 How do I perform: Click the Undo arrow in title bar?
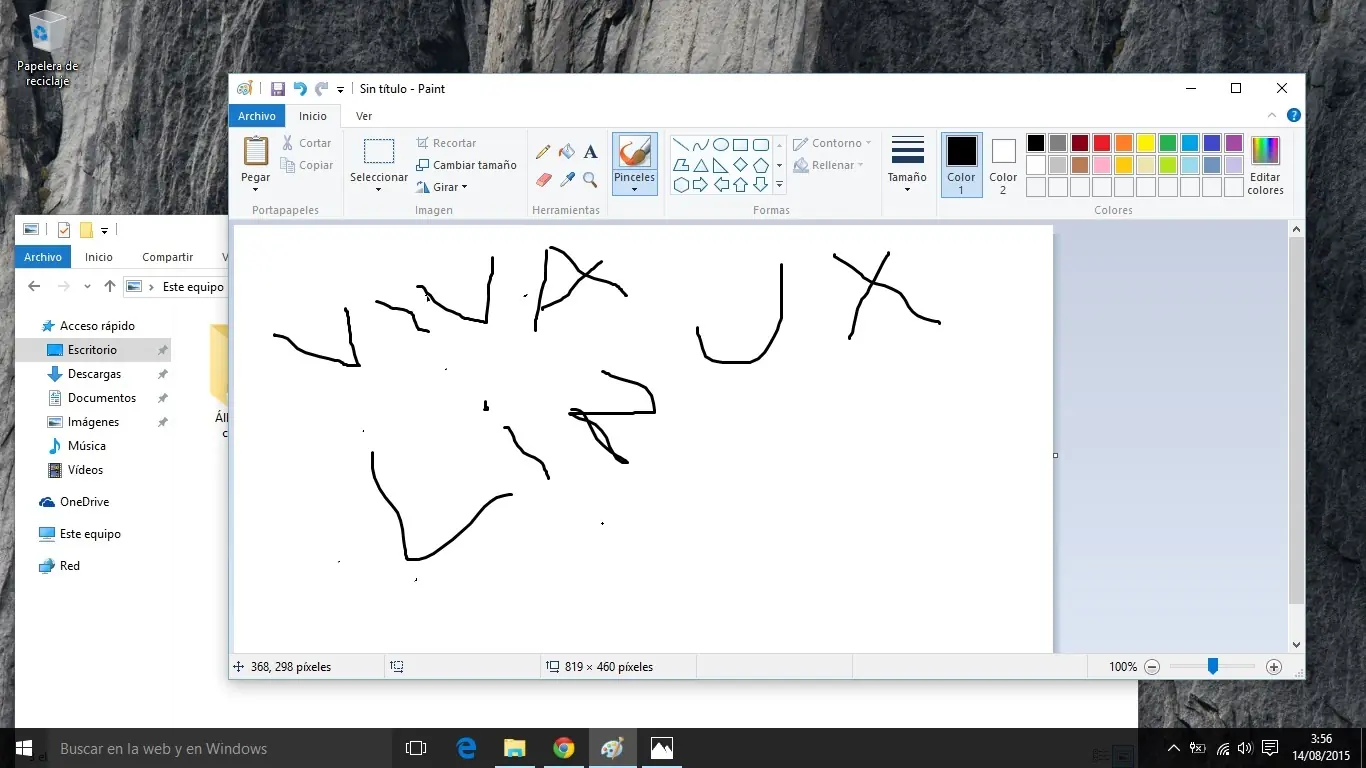(300, 89)
